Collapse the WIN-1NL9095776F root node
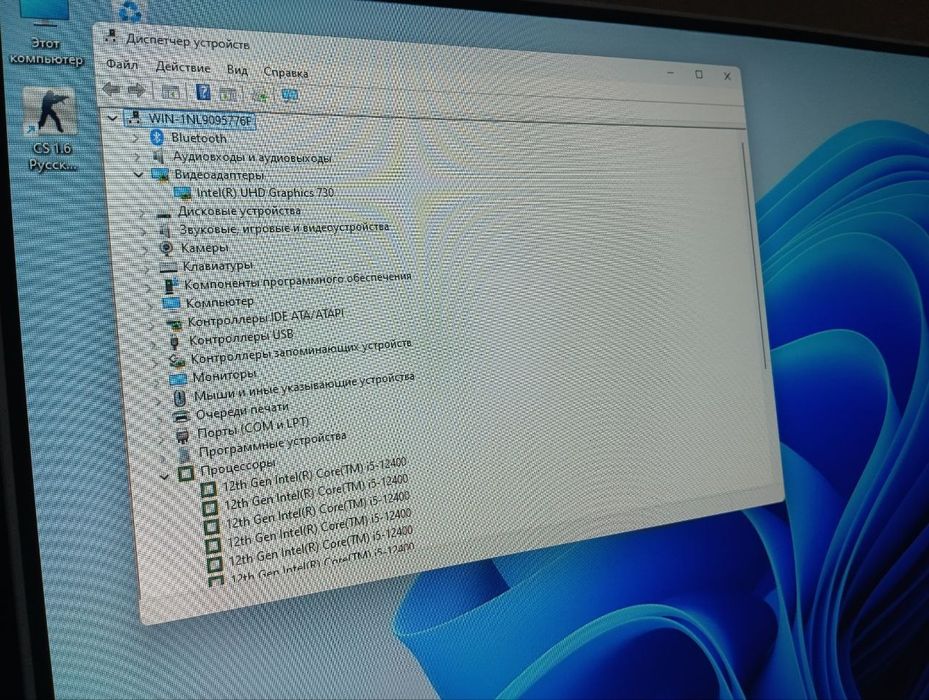 pyautogui.click(x=113, y=118)
